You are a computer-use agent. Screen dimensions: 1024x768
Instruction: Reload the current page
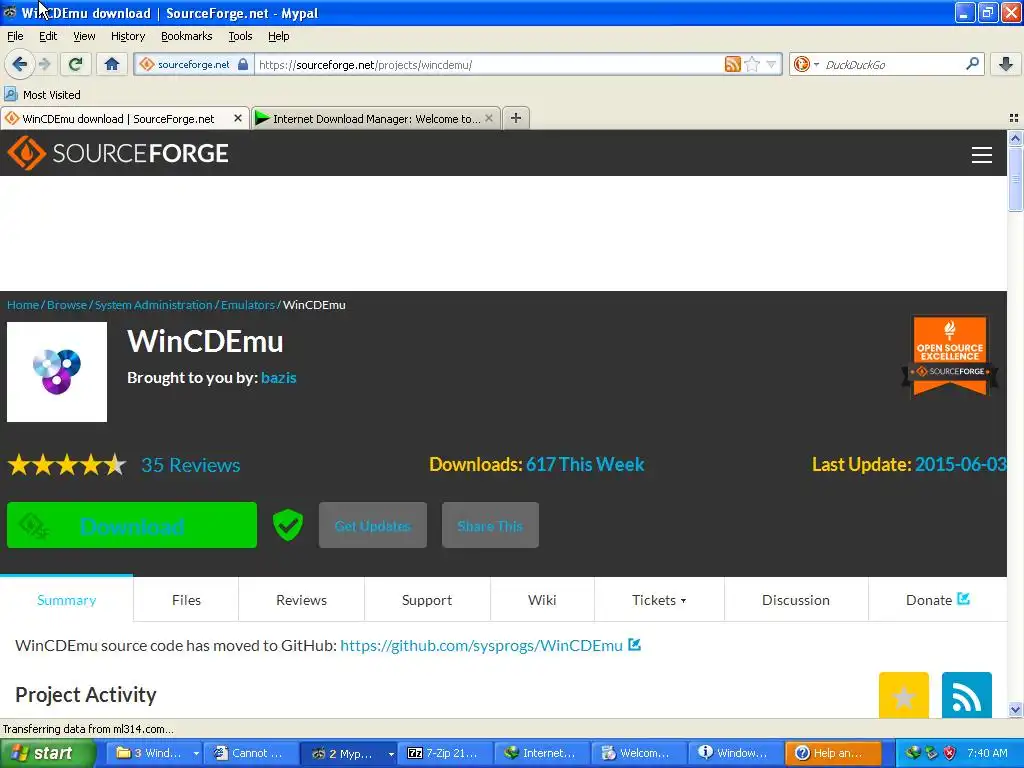[76, 64]
